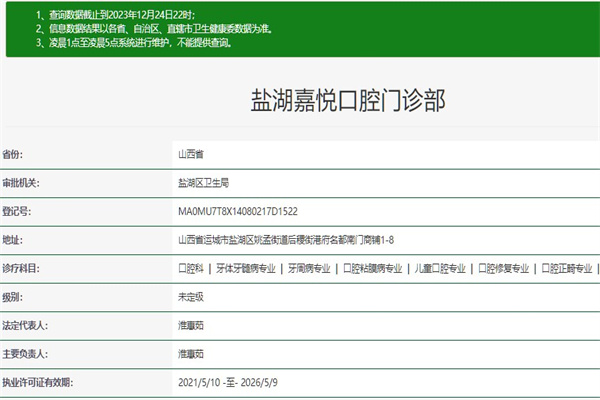This screenshot has height=400, width=600.
Task: Click the 级别 label
Action: click(x=12, y=297)
